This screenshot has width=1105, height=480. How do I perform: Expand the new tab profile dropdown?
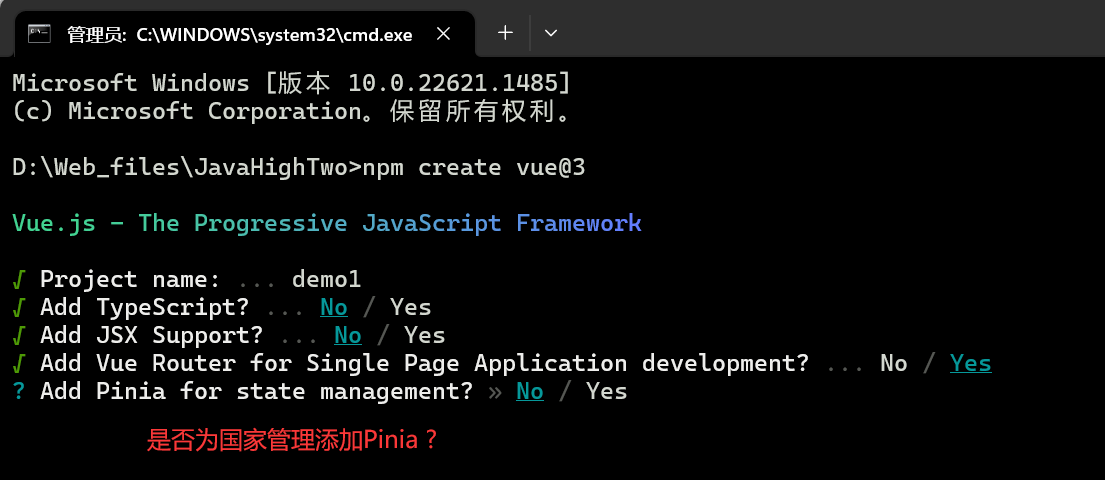[x=551, y=32]
